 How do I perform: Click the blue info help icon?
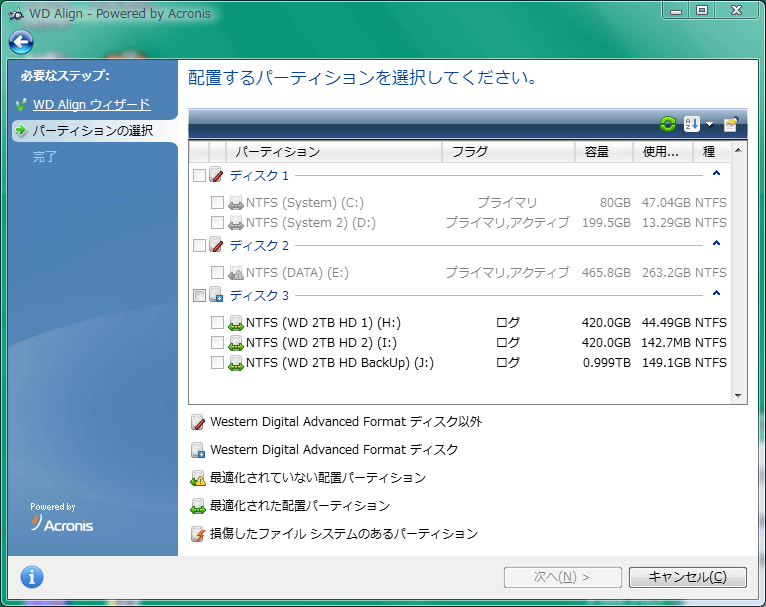[x=32, y=577]
